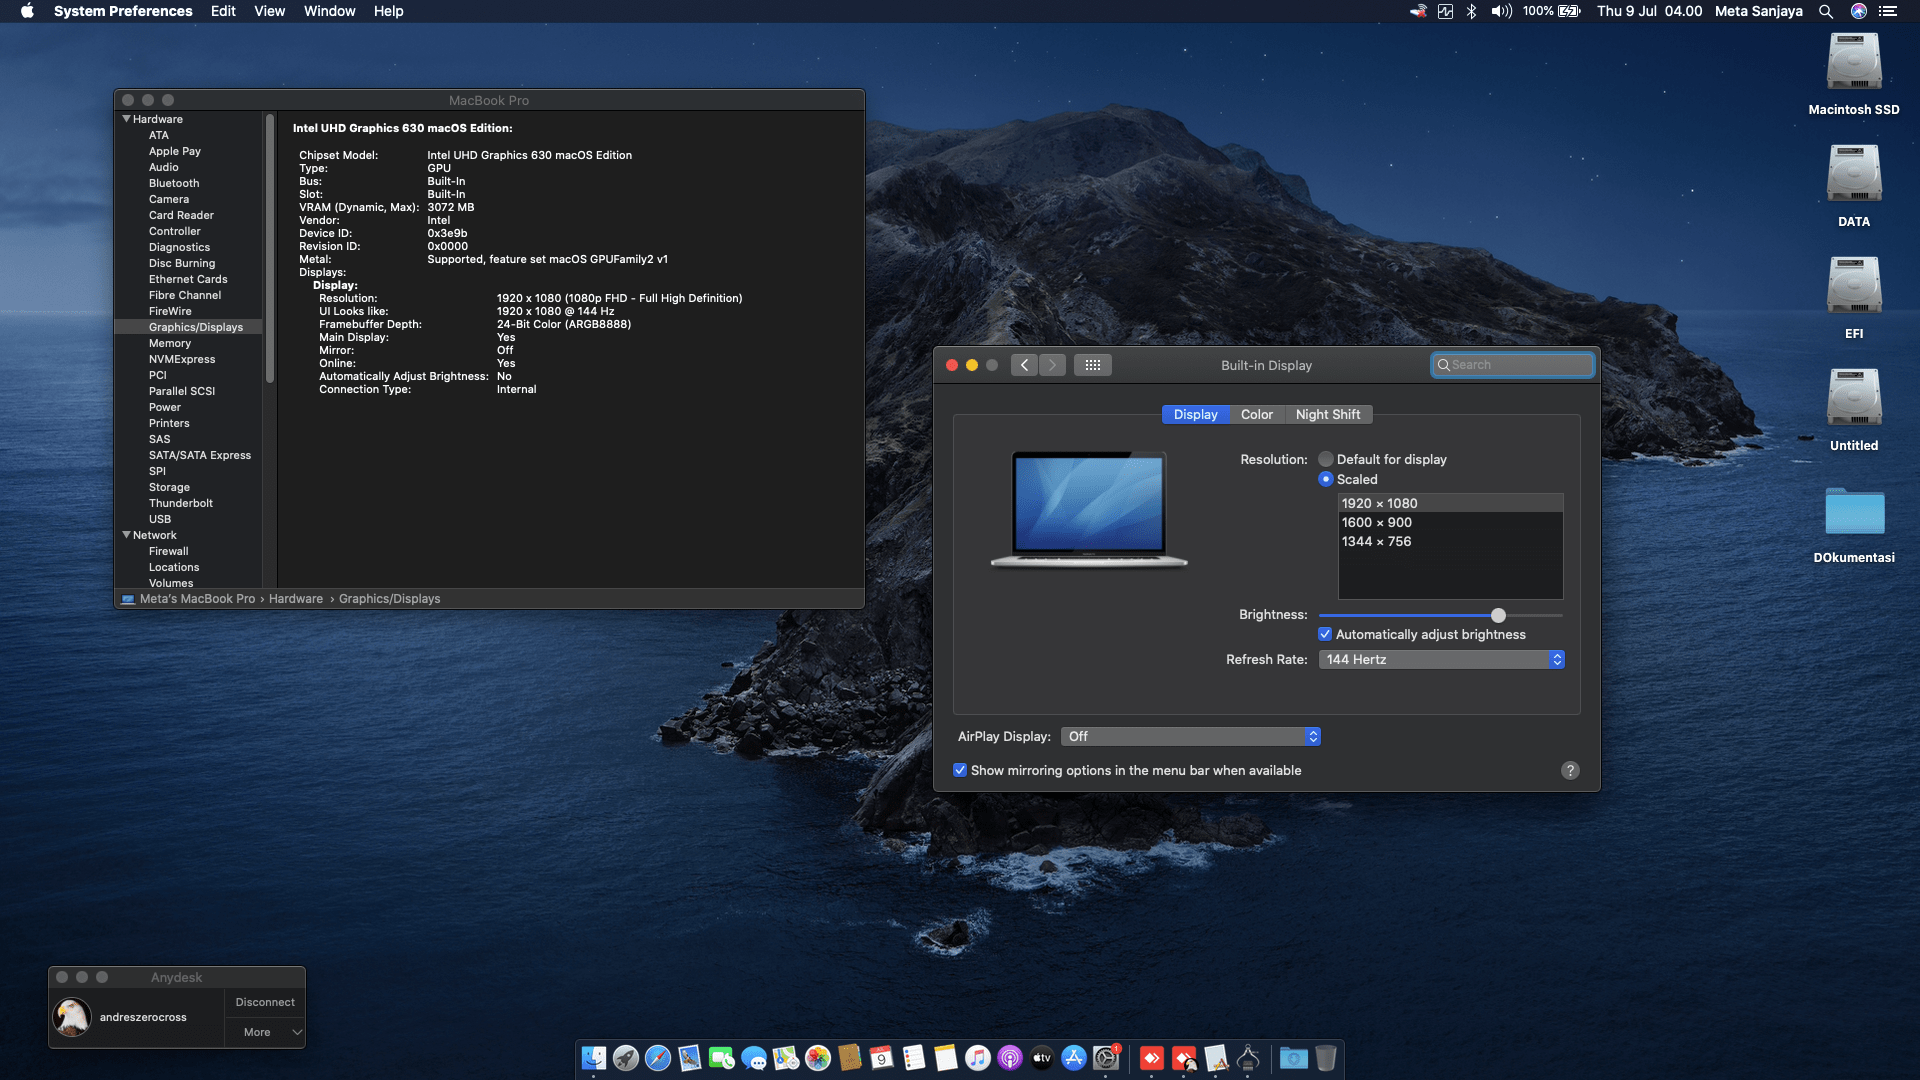Open the Trash in the Dock
Viewport: 1920px width, 1080px height.
(1326, 1058)
